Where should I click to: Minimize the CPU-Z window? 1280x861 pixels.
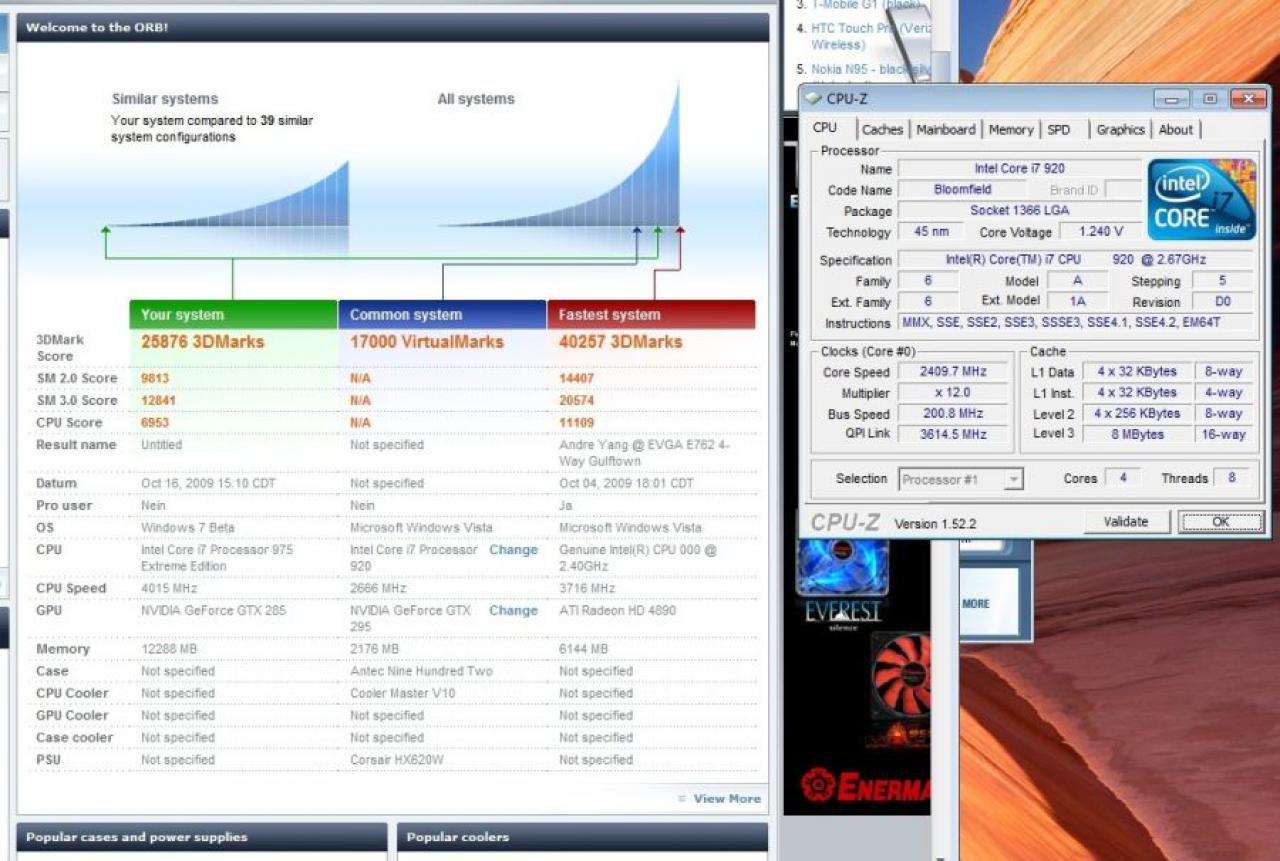pyautogui.click(x=1171, y=98)
